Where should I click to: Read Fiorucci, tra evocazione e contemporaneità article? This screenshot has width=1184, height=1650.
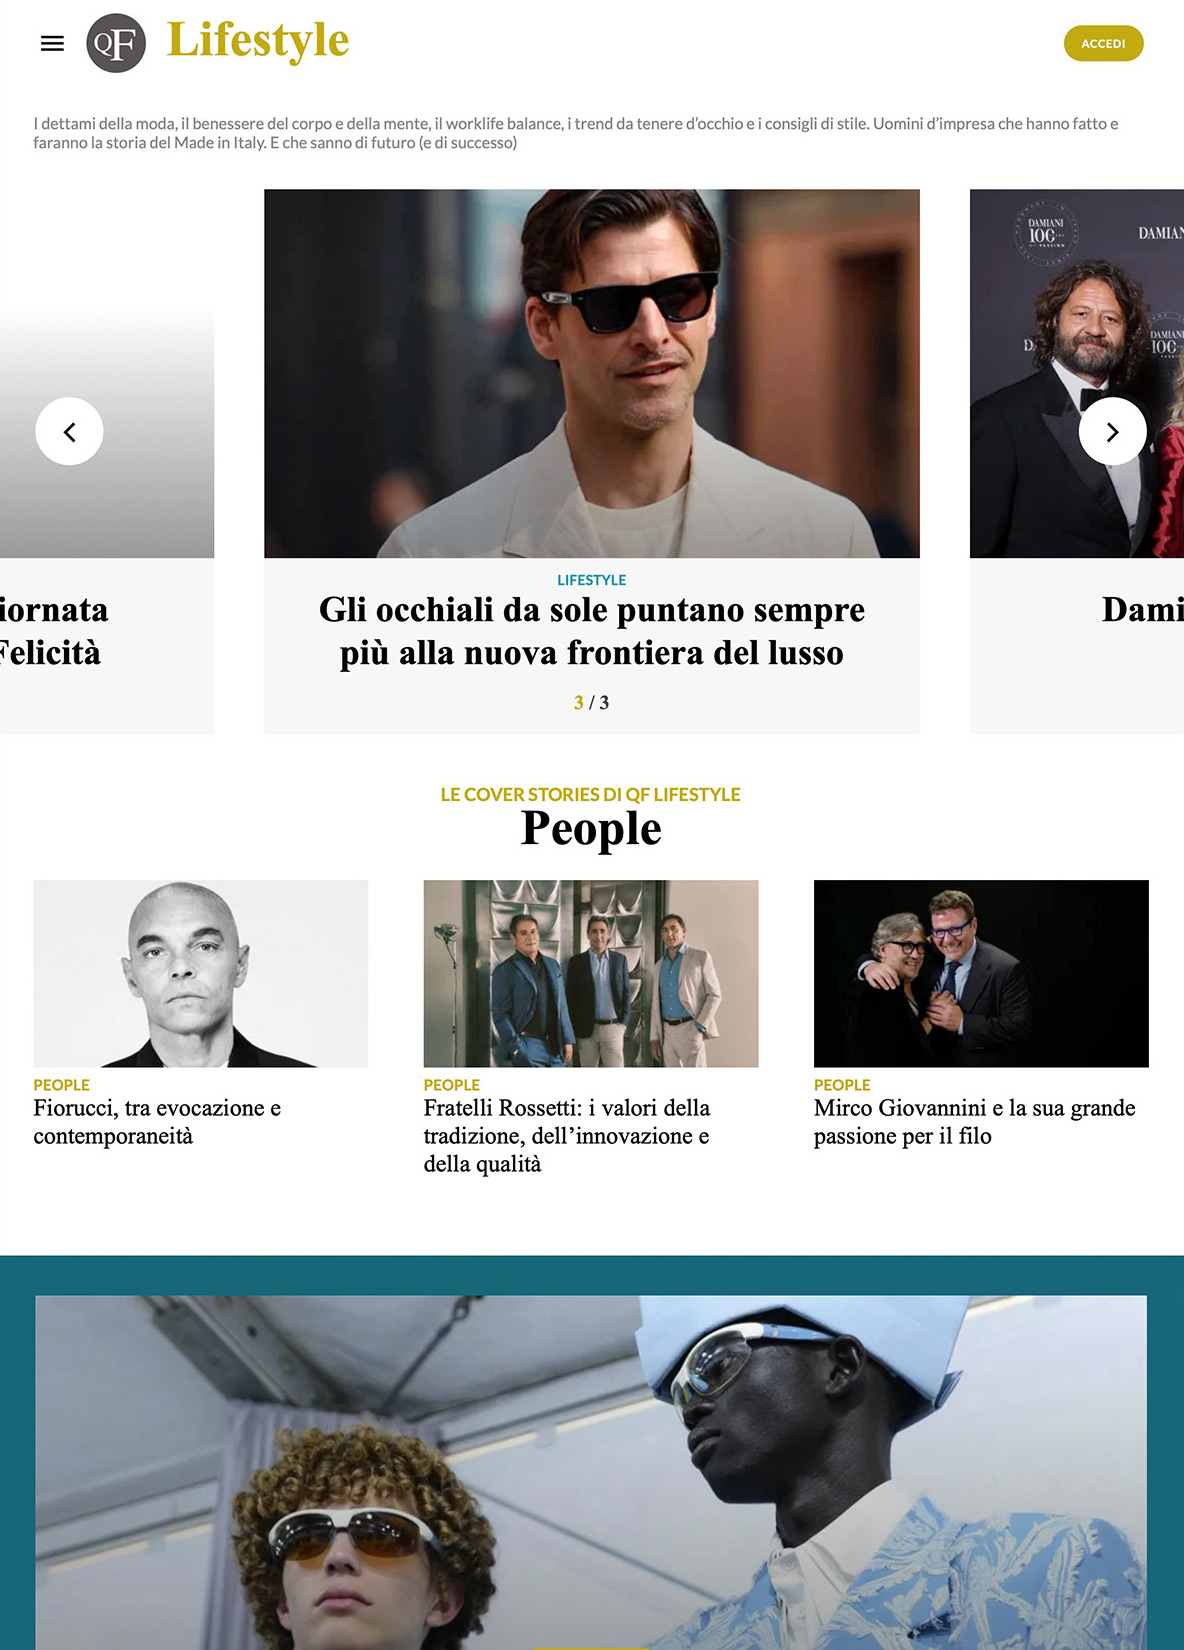coord(157,1122)
